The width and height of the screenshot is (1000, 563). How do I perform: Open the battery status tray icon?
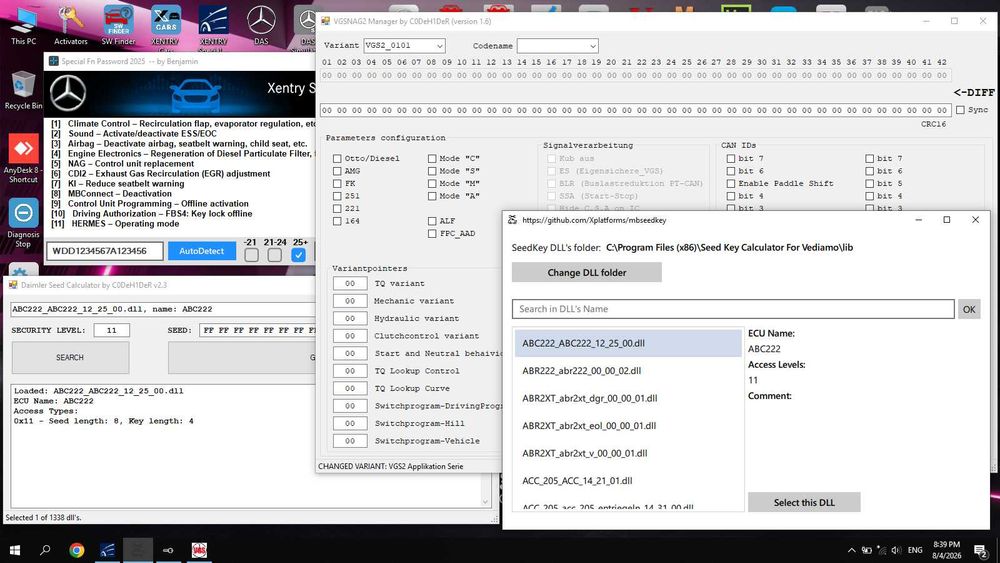click(x=867, y=550)
